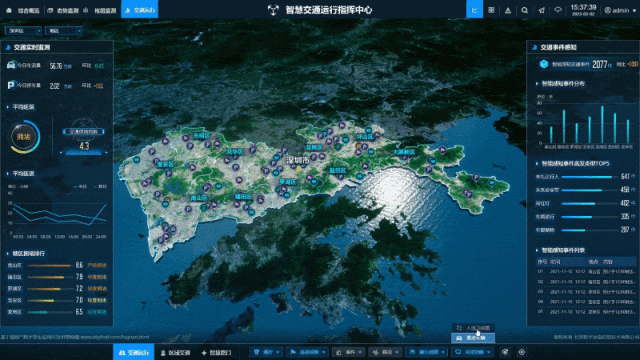Click the megaphone announcement icon
The width and height of the screenshot is (640, 360).
(541, 10)
